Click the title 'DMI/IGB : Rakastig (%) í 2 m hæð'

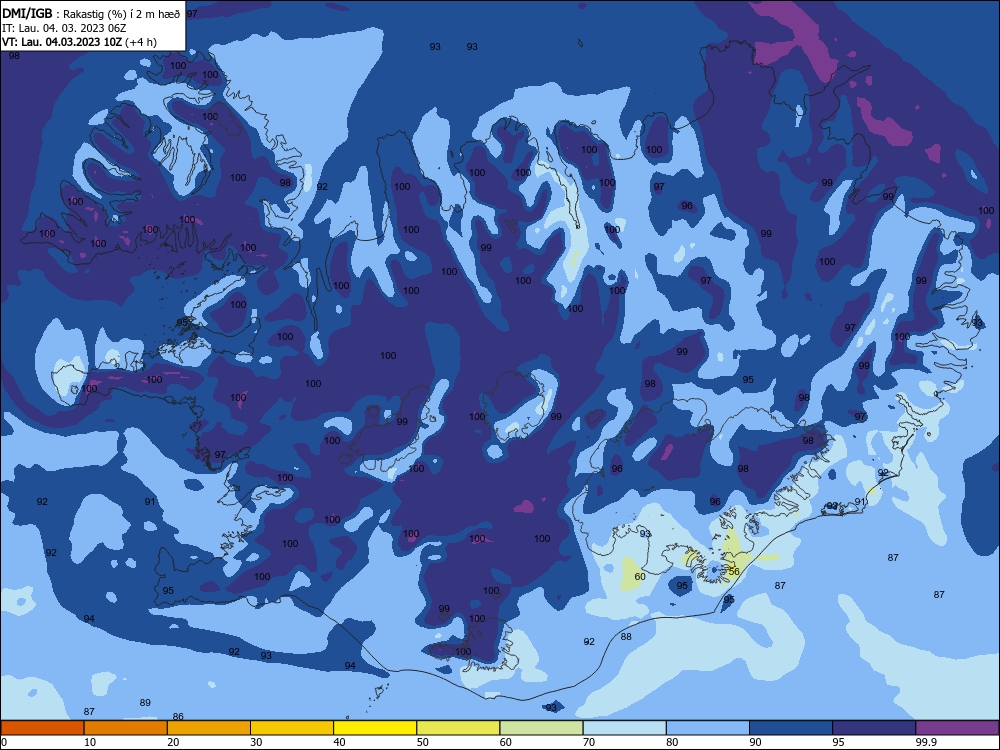point(91,13)
